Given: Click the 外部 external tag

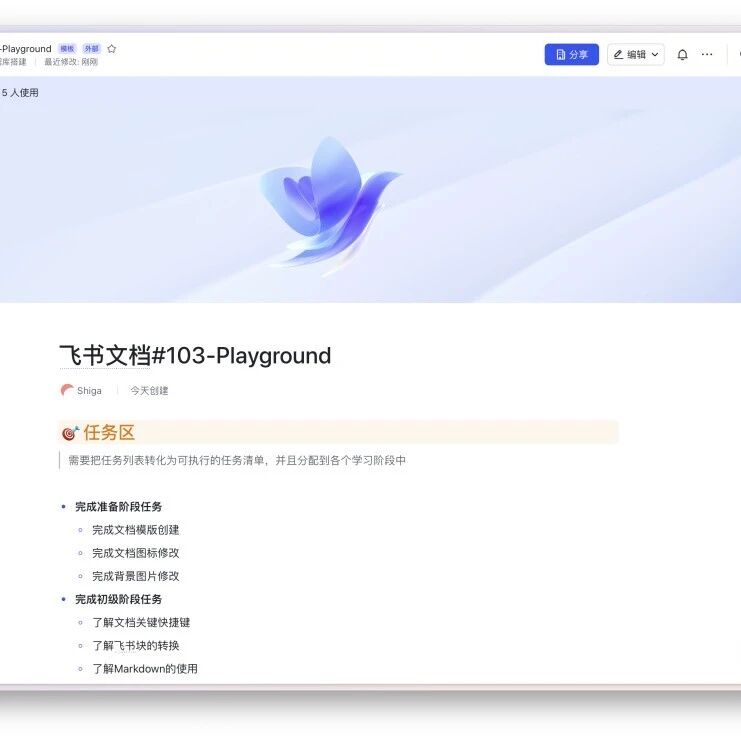Looking at the screenshot, I should [91, 49].
